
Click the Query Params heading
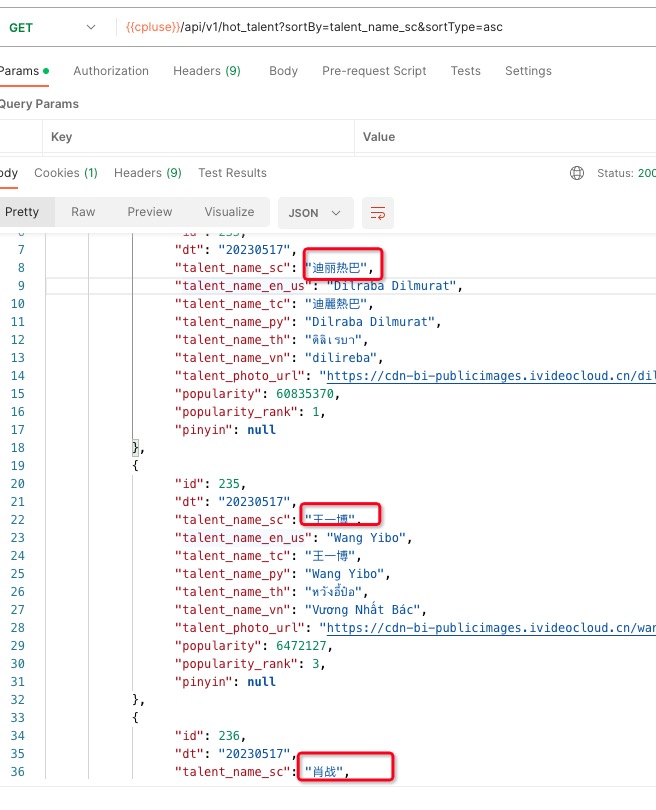[39, 104]
